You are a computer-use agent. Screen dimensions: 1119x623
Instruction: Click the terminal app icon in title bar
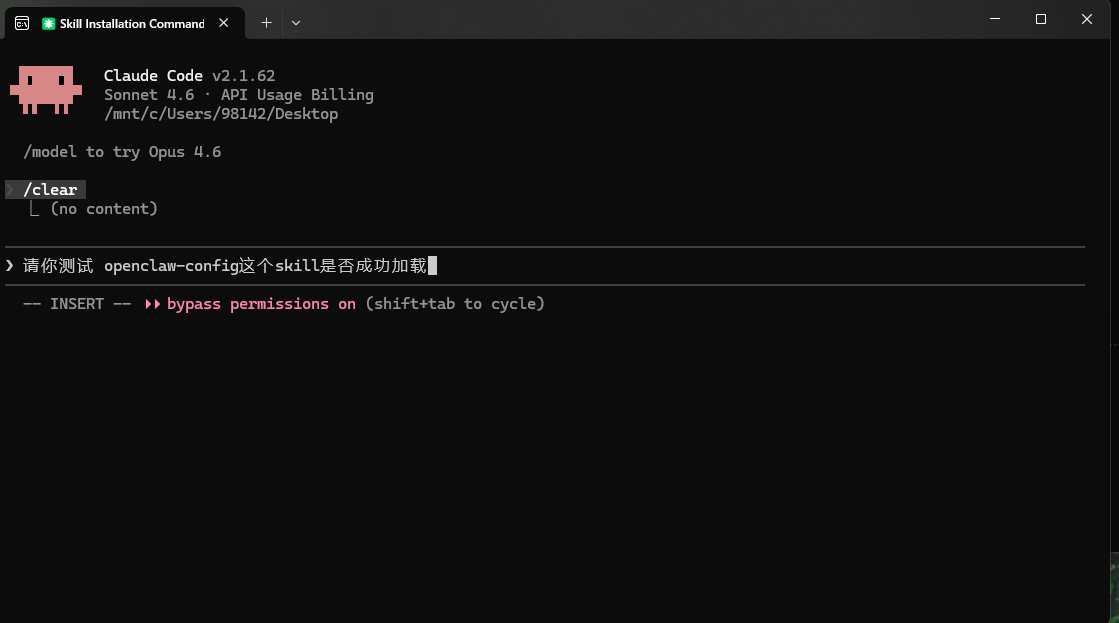coord(21,23)
